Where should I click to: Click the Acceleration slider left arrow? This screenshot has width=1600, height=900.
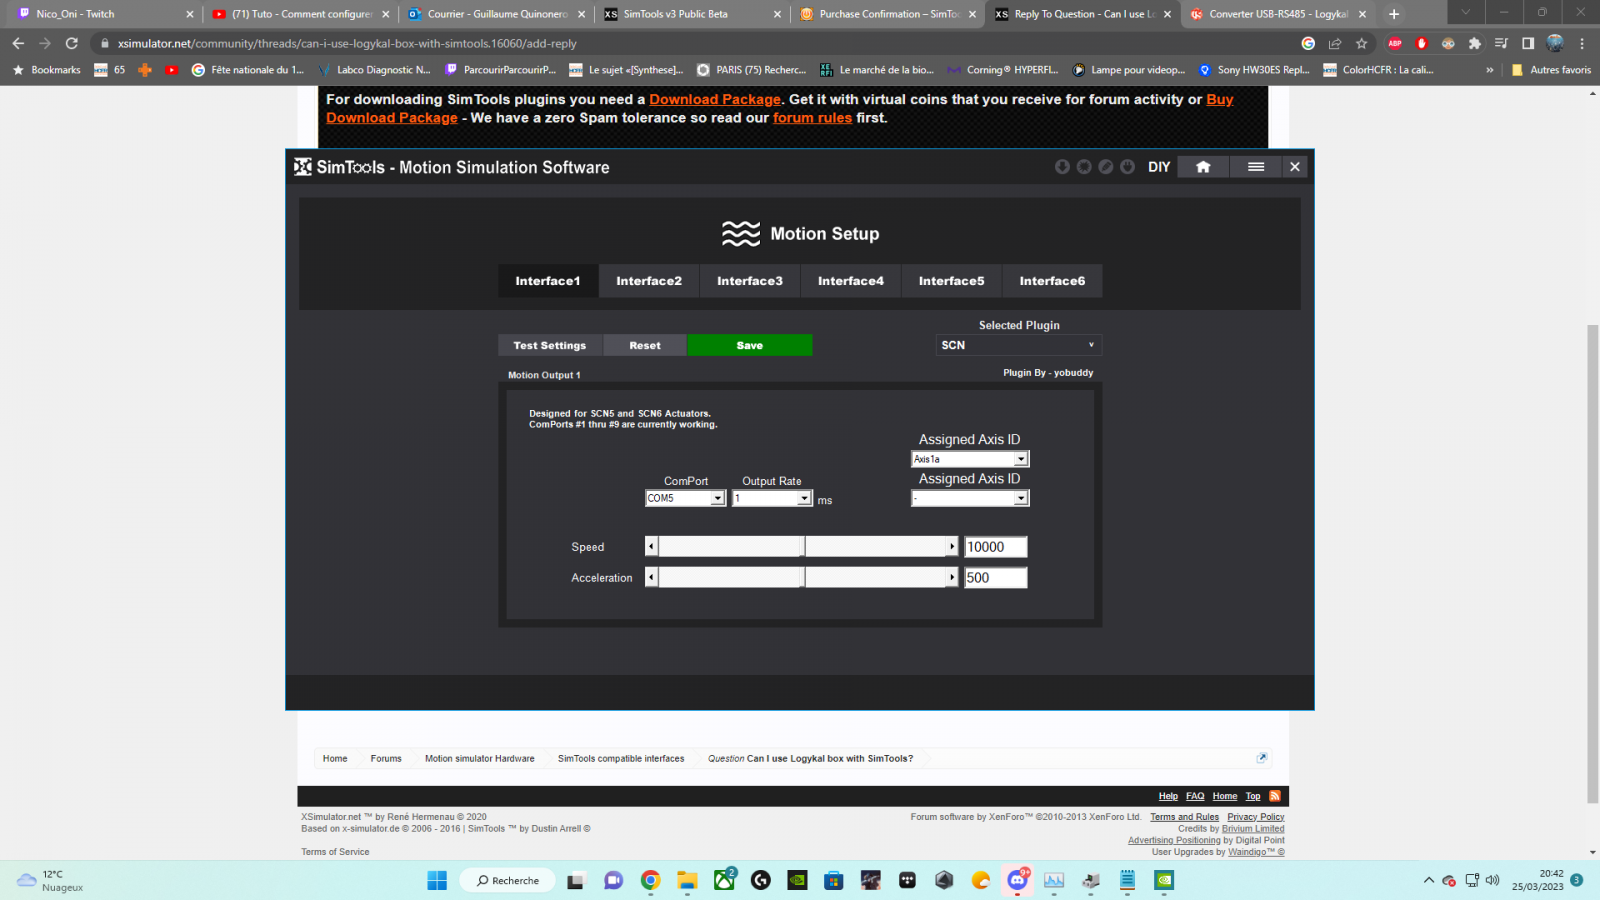click(x=652, y=578)
